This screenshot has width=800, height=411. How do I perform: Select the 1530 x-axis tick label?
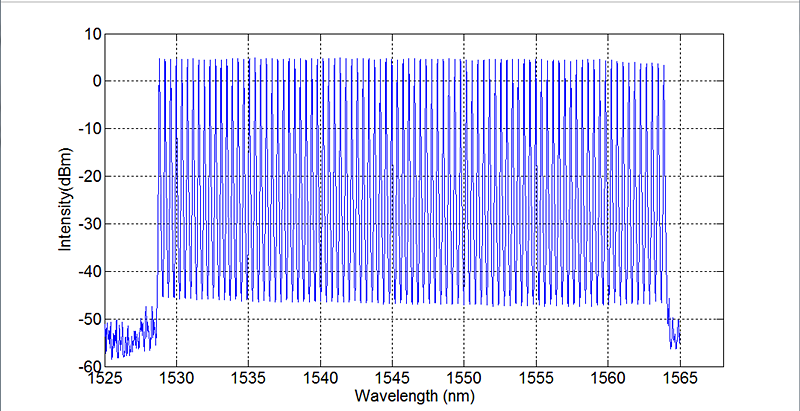click(177, 379)
